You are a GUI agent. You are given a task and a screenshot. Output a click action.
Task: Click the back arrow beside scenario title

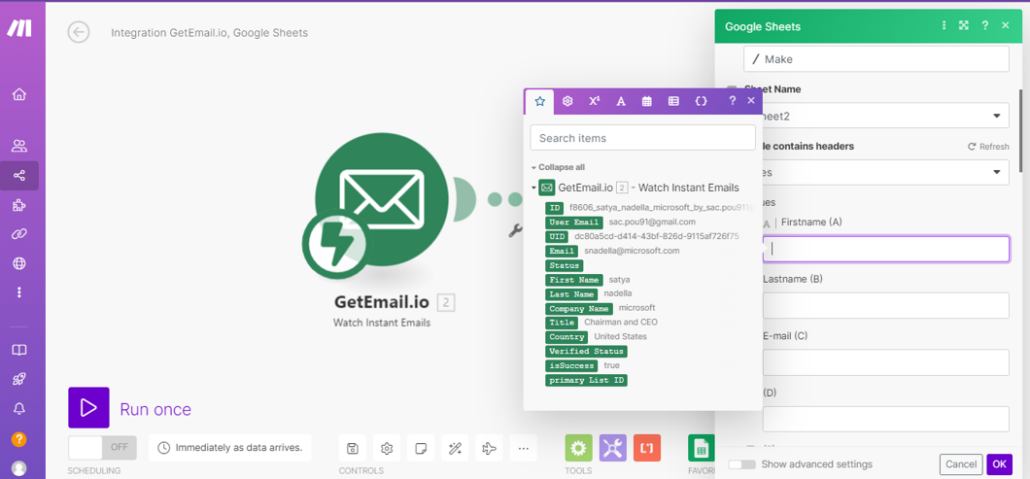coord(78,32)
